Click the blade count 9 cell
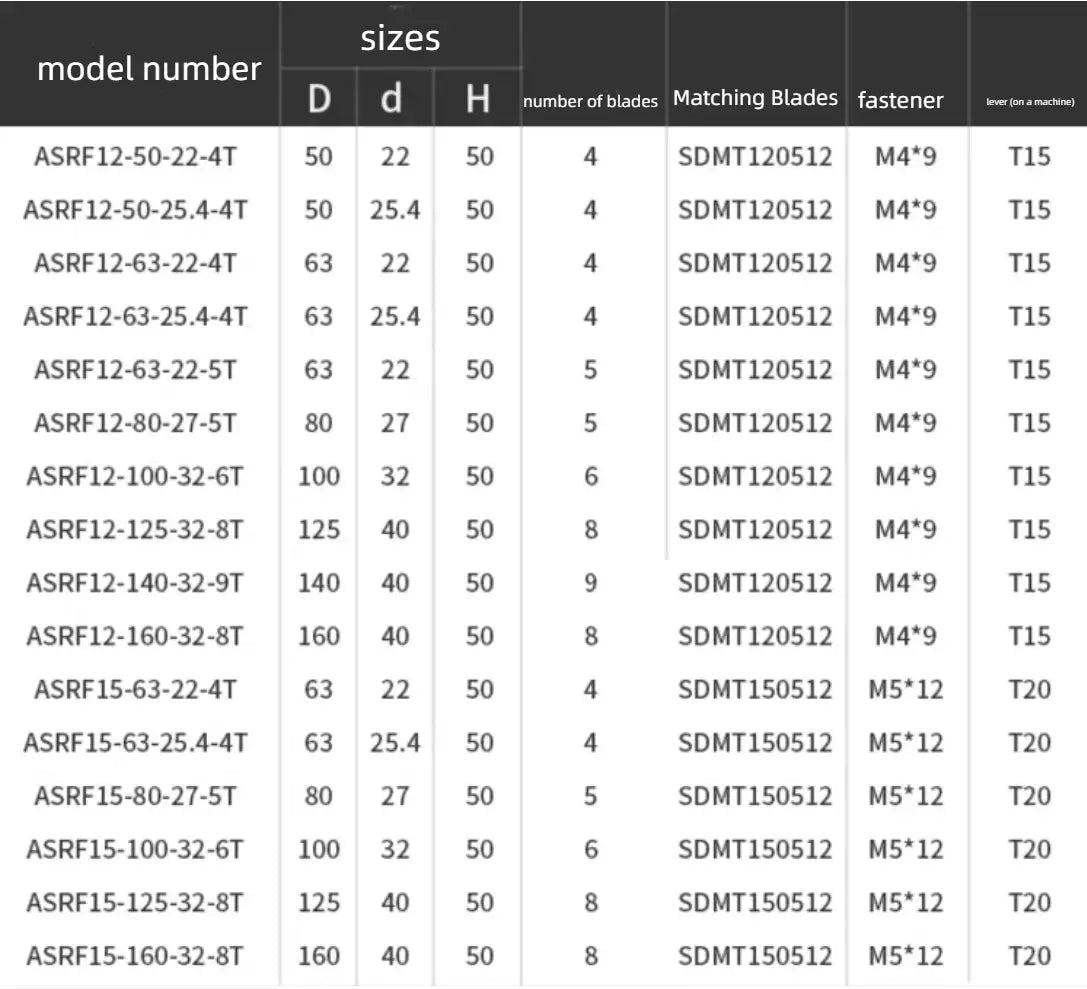The width and height of the screenshot is (1087, 989). point(591,583)
